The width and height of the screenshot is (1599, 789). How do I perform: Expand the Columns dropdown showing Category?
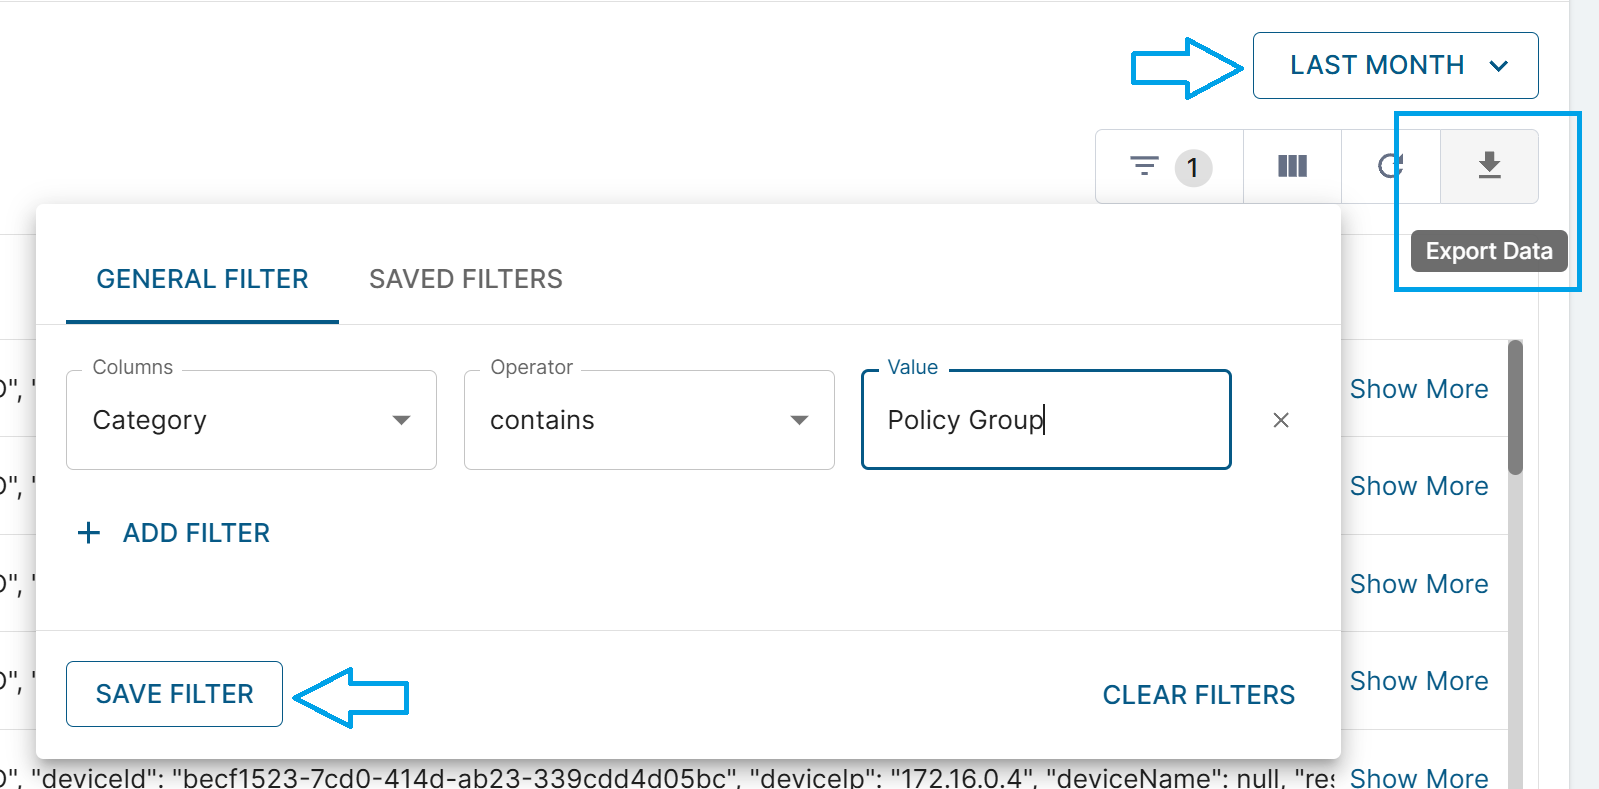[x=251, y=420]
